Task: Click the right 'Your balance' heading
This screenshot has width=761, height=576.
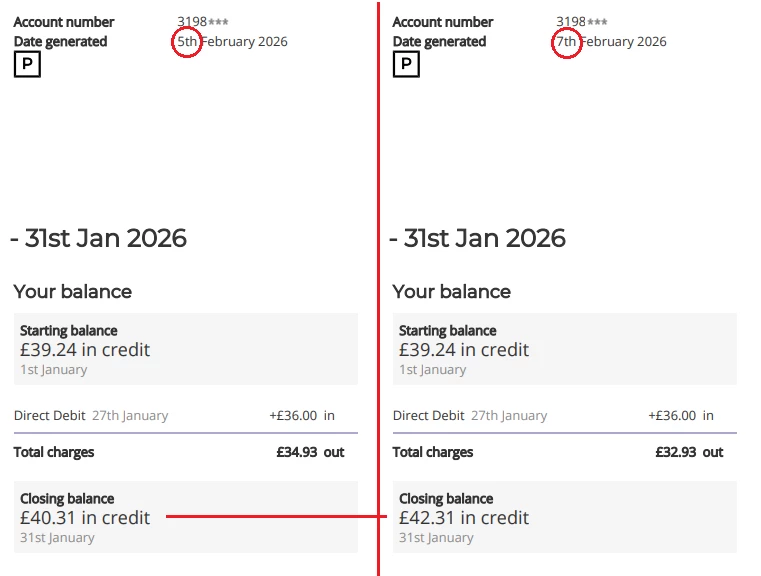Action: [x=451, y=292]
